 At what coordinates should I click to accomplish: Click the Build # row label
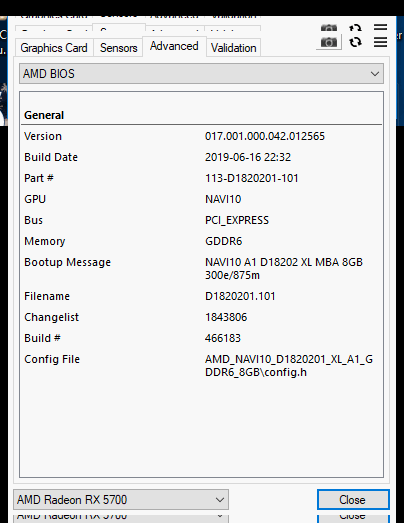tap(42, 338)
